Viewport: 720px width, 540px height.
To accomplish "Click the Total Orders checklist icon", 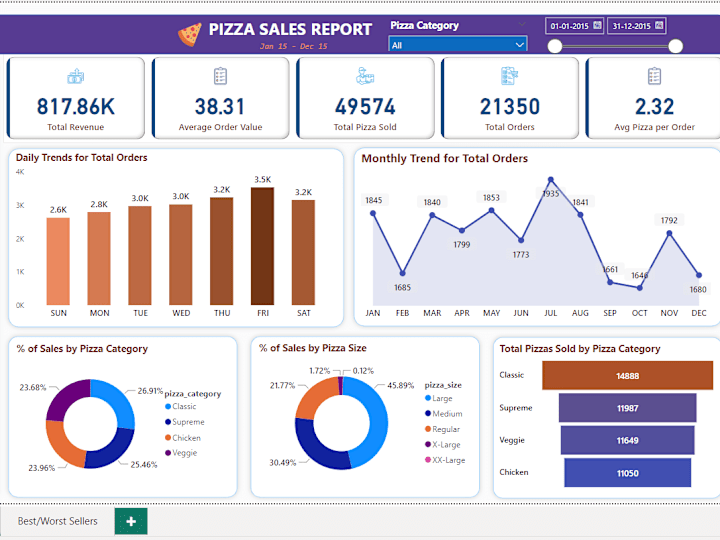I will [x=510, y=76].
